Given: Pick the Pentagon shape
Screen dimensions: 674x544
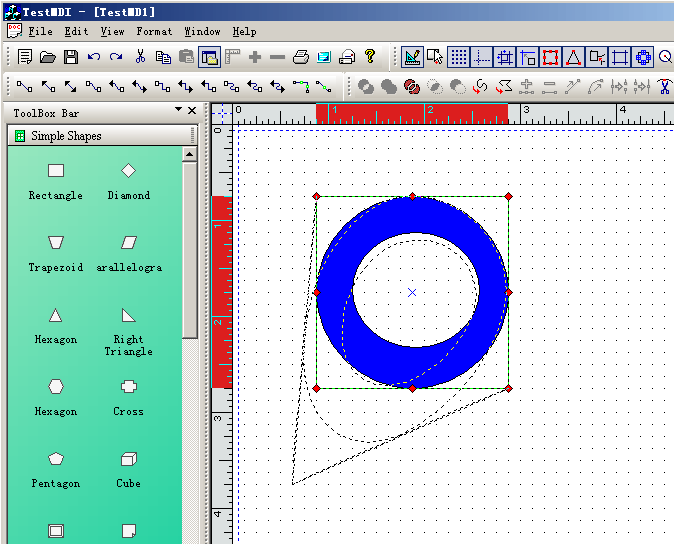Looking at the screenshot, I should click(56, 470).
